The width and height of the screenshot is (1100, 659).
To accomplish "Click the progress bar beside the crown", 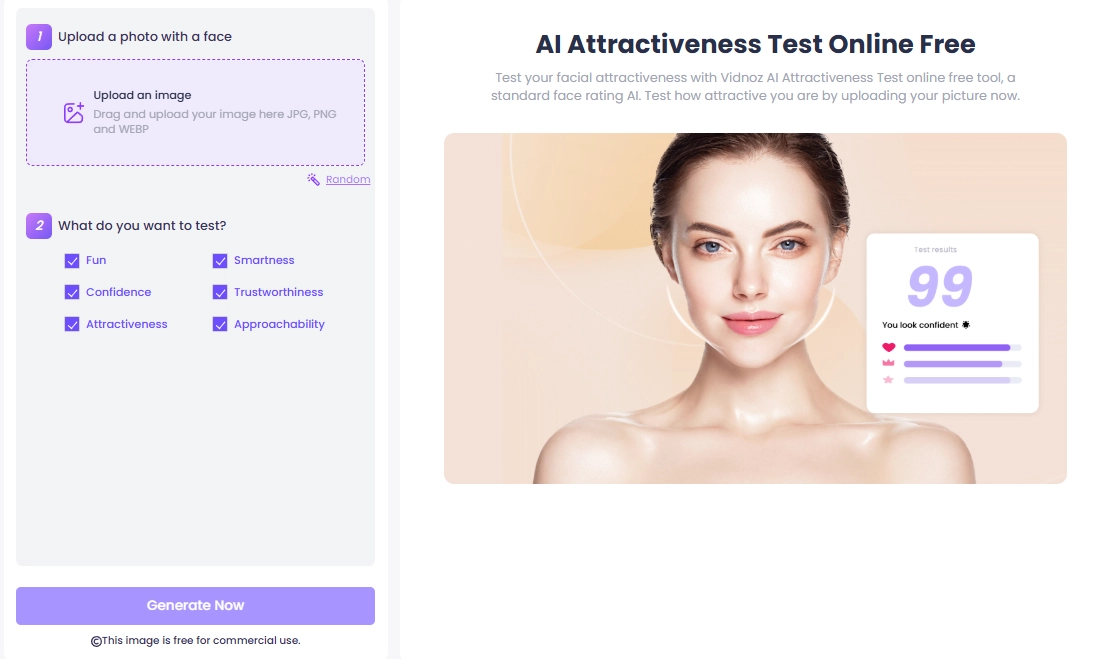I will (962, 364).
